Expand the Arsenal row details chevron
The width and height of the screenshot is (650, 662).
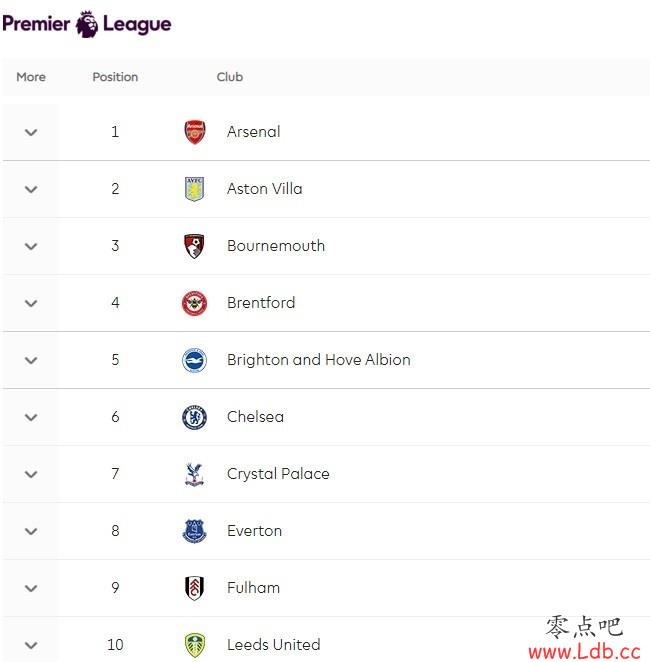coord(31,132)
